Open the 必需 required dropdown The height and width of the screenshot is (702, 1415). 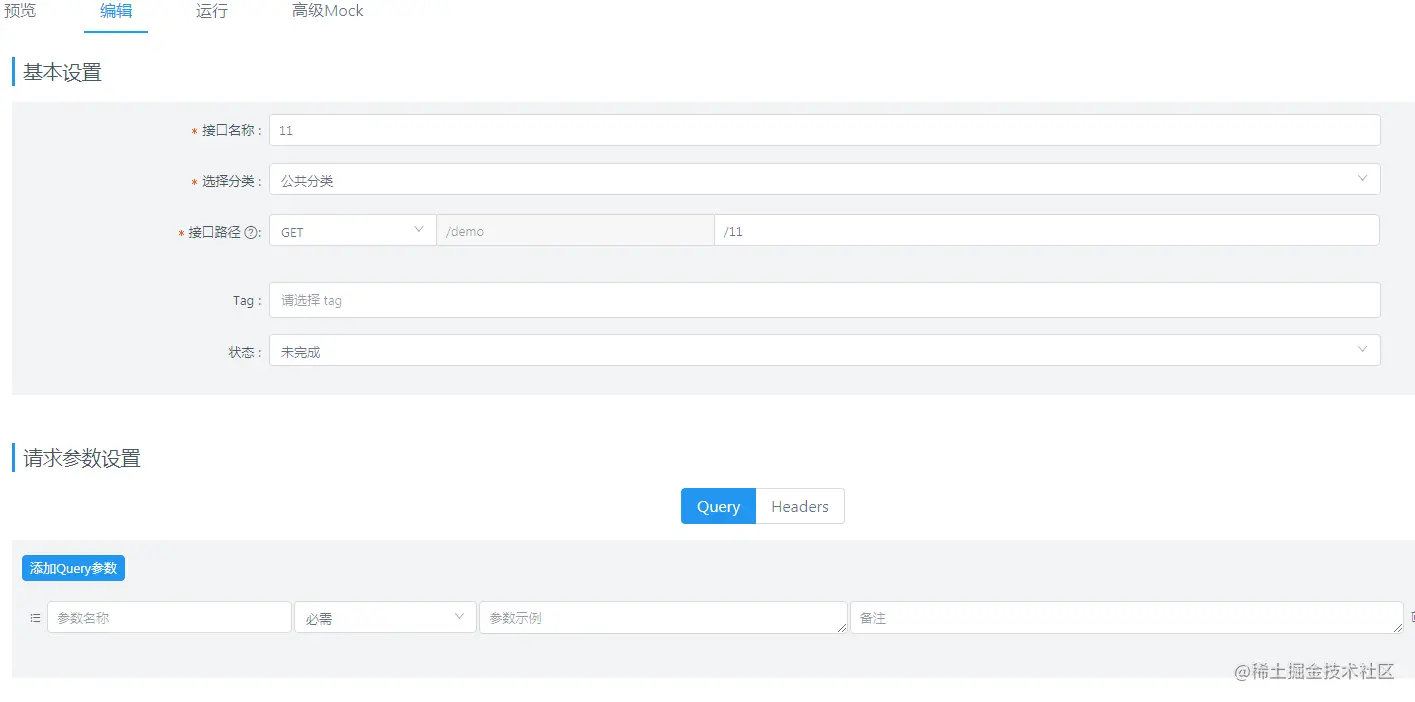pos(385,617)
